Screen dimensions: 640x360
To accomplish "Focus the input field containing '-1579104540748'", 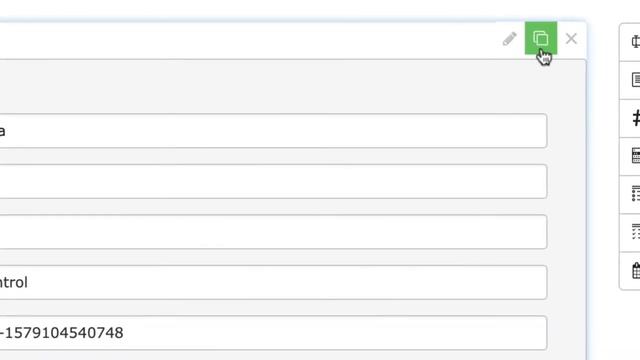I will [x=273, y=333].
